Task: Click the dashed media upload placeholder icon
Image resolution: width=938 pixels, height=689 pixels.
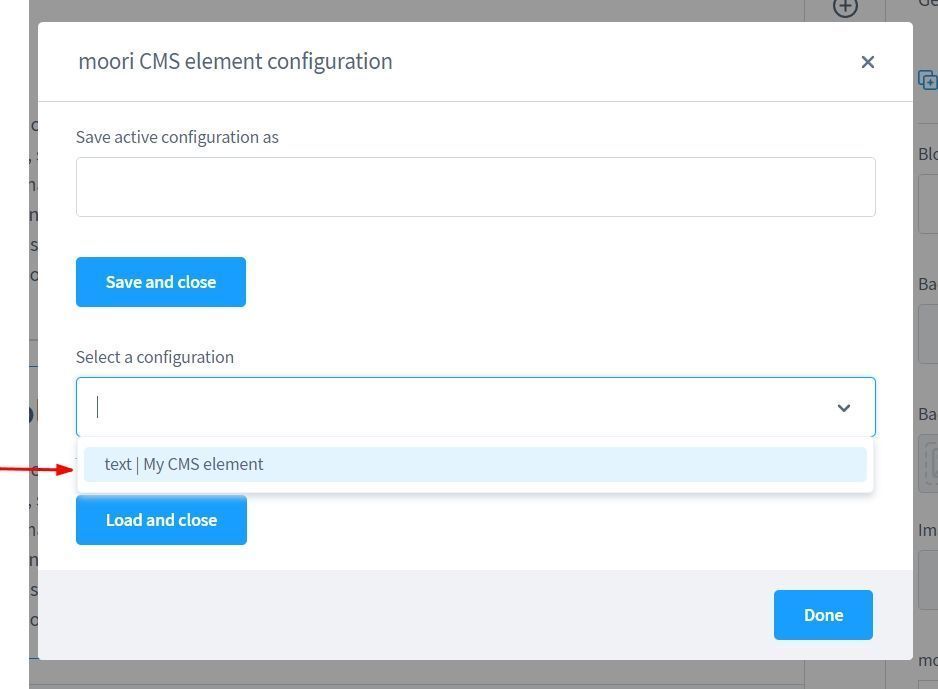Action: [x=929, y=463]
